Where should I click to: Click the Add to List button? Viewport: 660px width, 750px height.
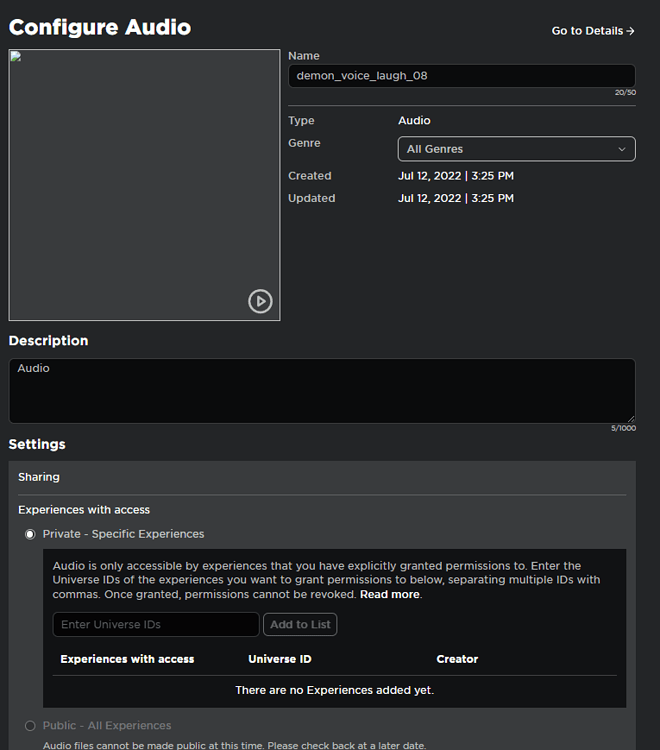[x=300, y=624]
